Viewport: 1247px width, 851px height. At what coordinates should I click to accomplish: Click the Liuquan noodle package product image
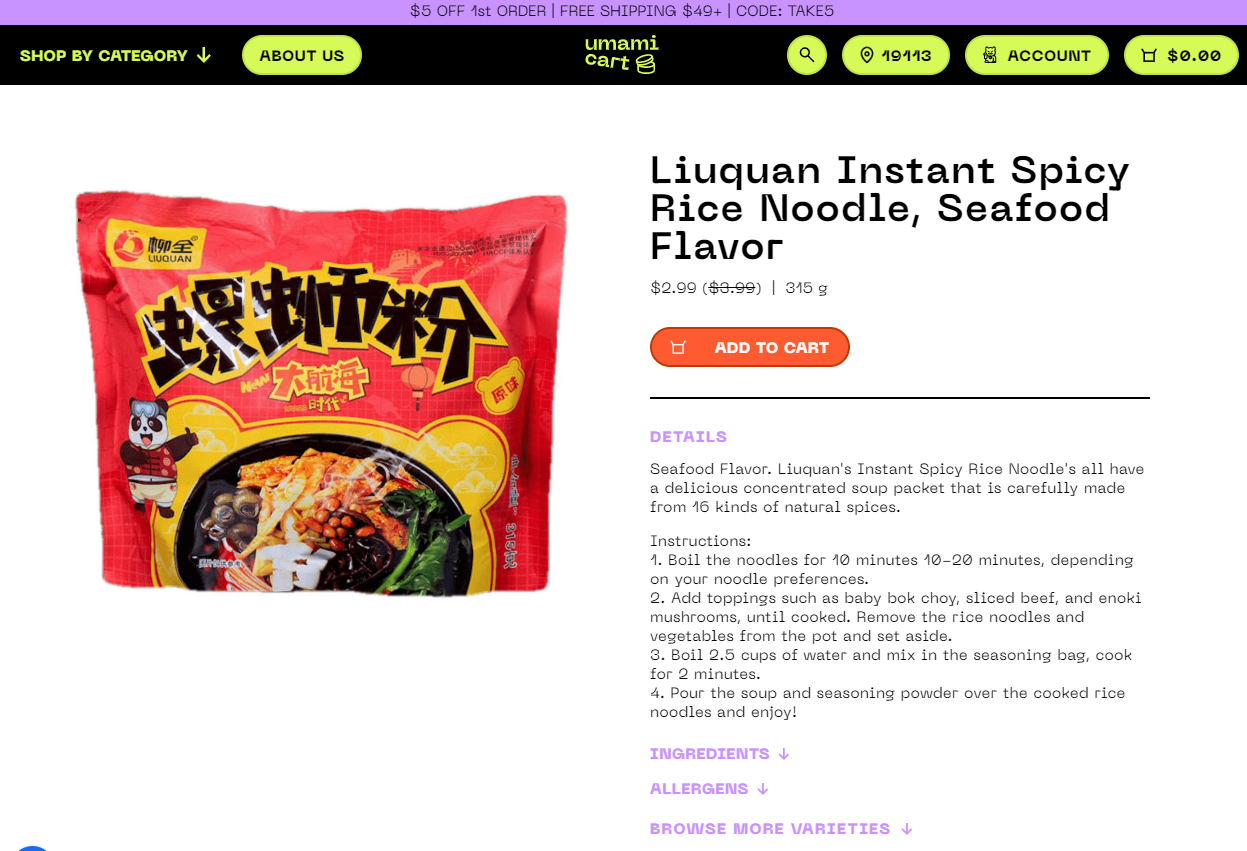pyautogui.click(x=321, y=391)
